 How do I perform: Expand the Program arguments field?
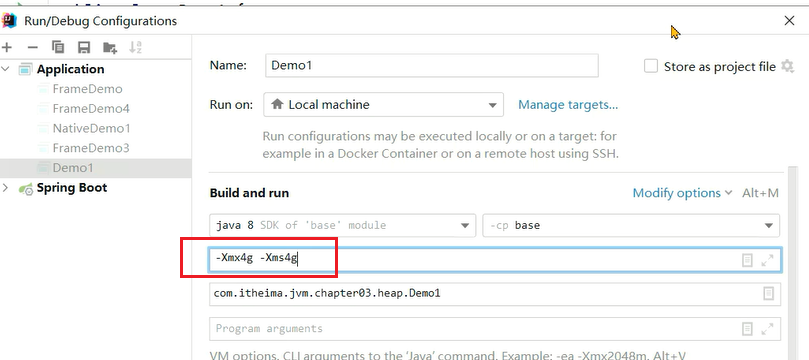(767, 329)
